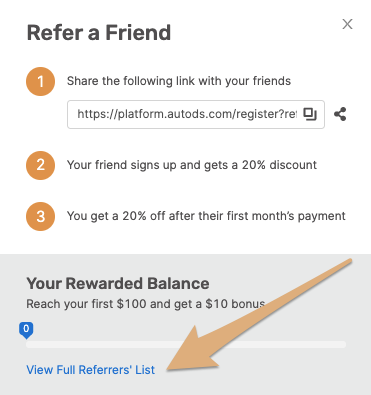The width and height of the screenshot is (371, 395).
Task: Open the share icon next to the link
Action: tap(340, 114)
